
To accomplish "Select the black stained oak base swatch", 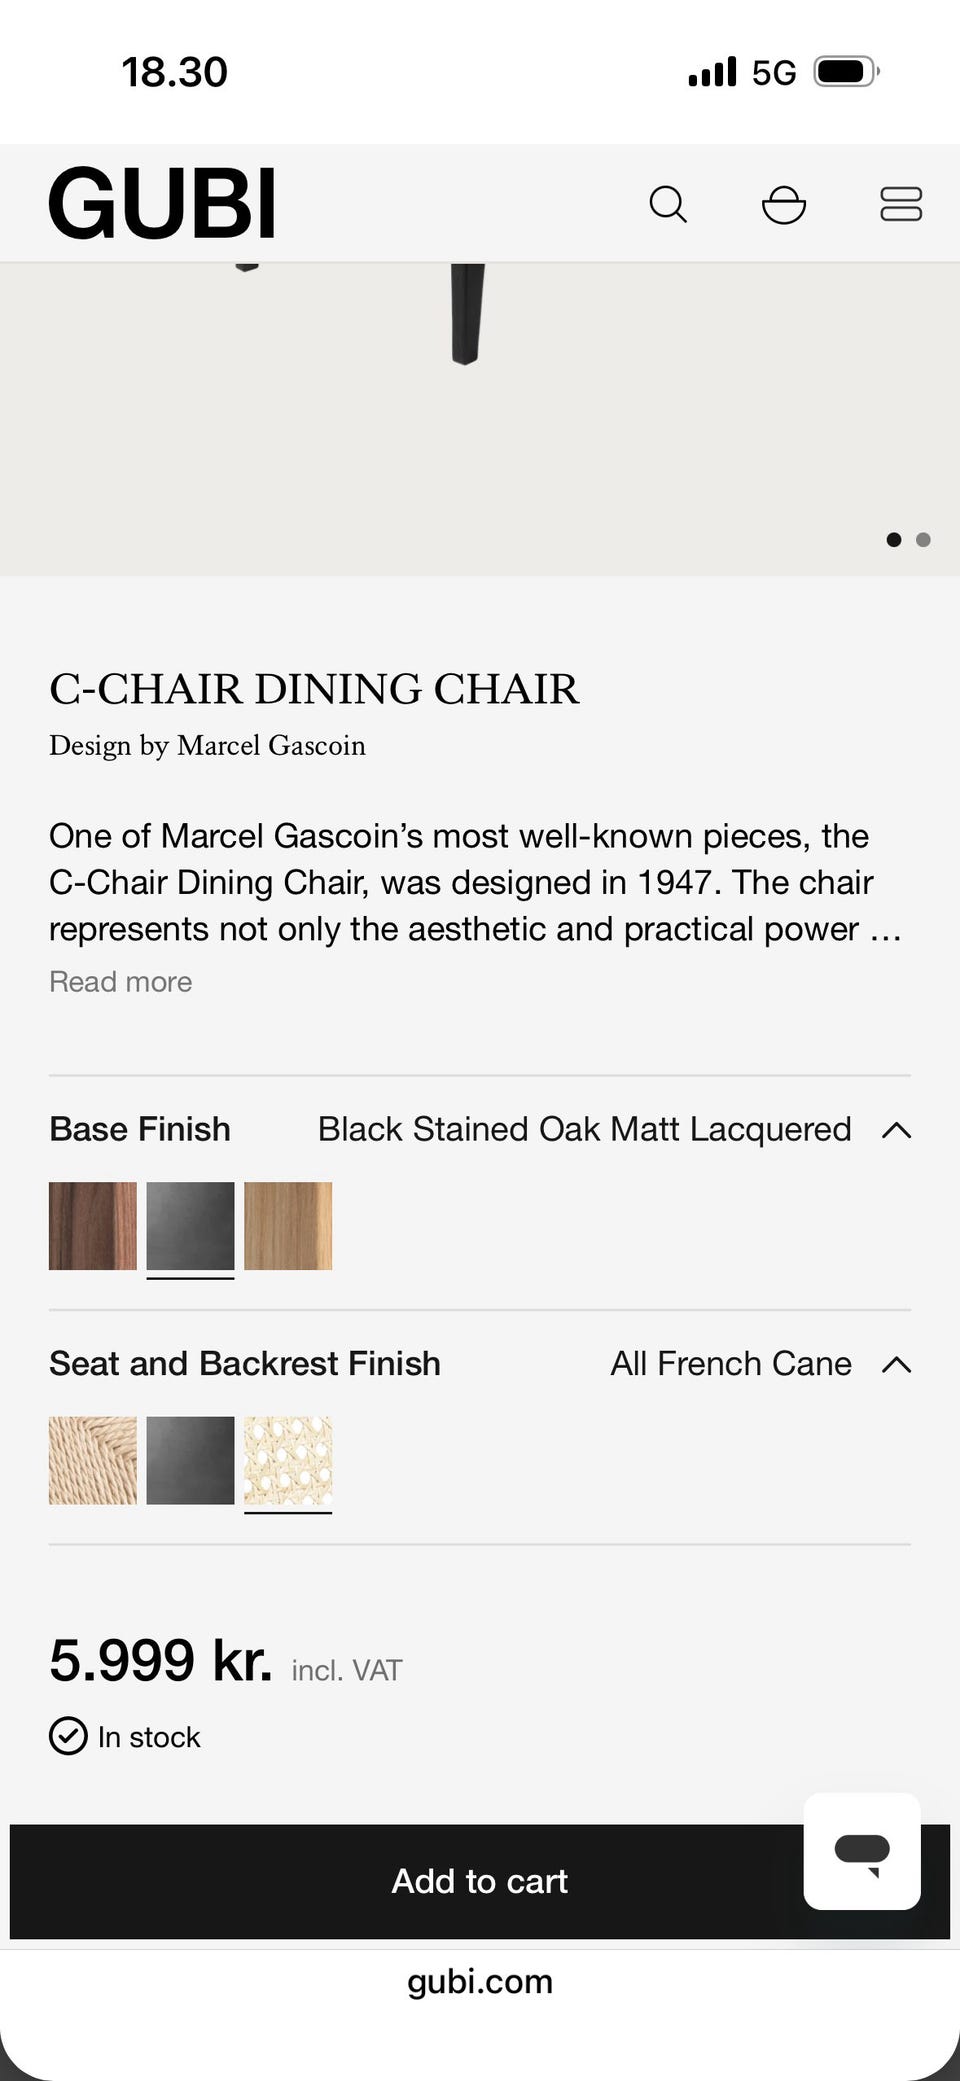I will pyautogui.click(x=190, y=1226).
